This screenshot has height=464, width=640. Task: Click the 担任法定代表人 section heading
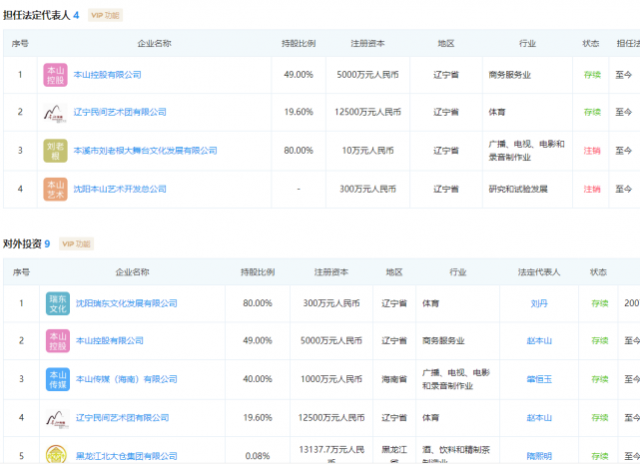pos(37,16)
